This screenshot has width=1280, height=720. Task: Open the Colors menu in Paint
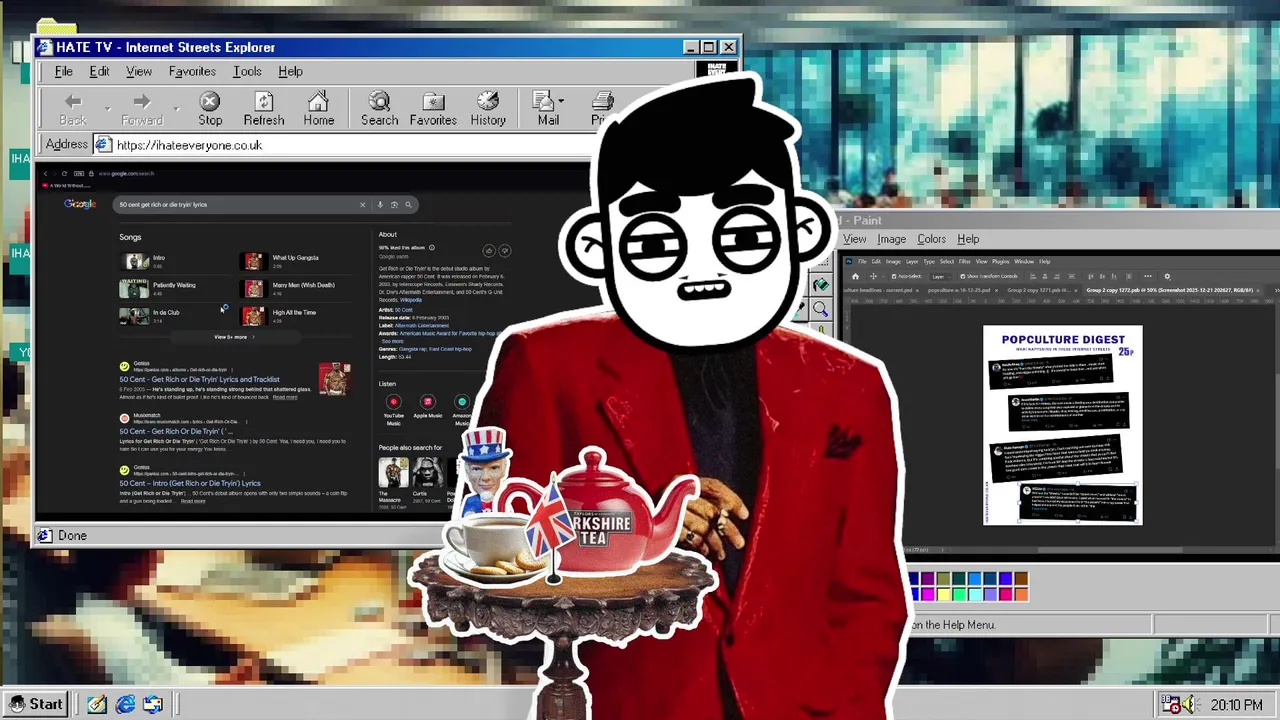(931, 239)
